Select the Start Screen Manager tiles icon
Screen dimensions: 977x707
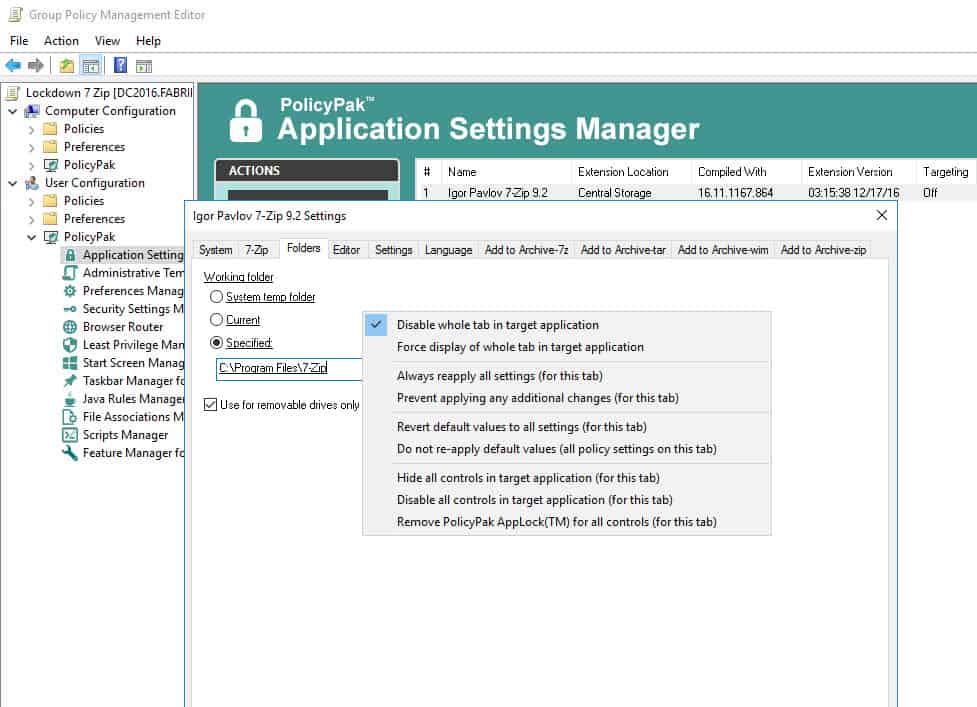(70, 363)
